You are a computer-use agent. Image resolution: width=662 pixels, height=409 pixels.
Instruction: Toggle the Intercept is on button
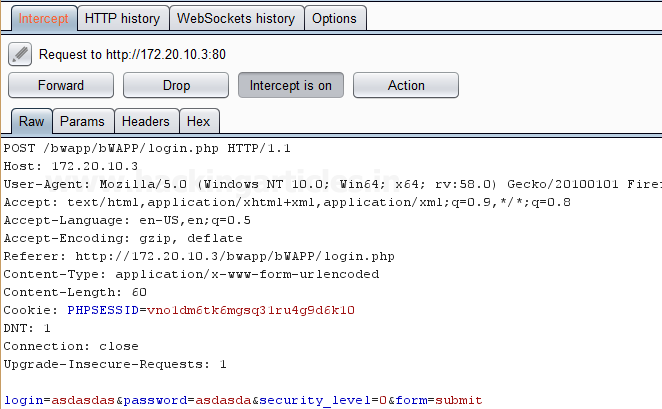(x=290, y=85)
